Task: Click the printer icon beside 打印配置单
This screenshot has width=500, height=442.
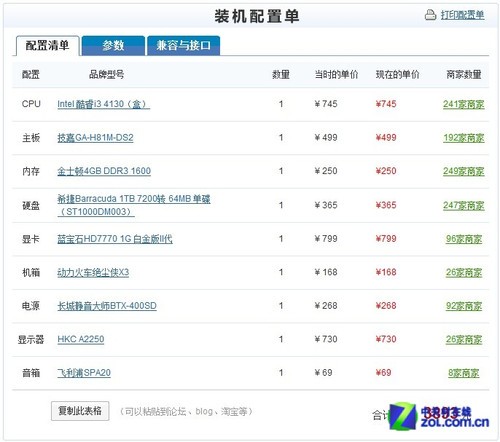Action: tap(430, 15)
